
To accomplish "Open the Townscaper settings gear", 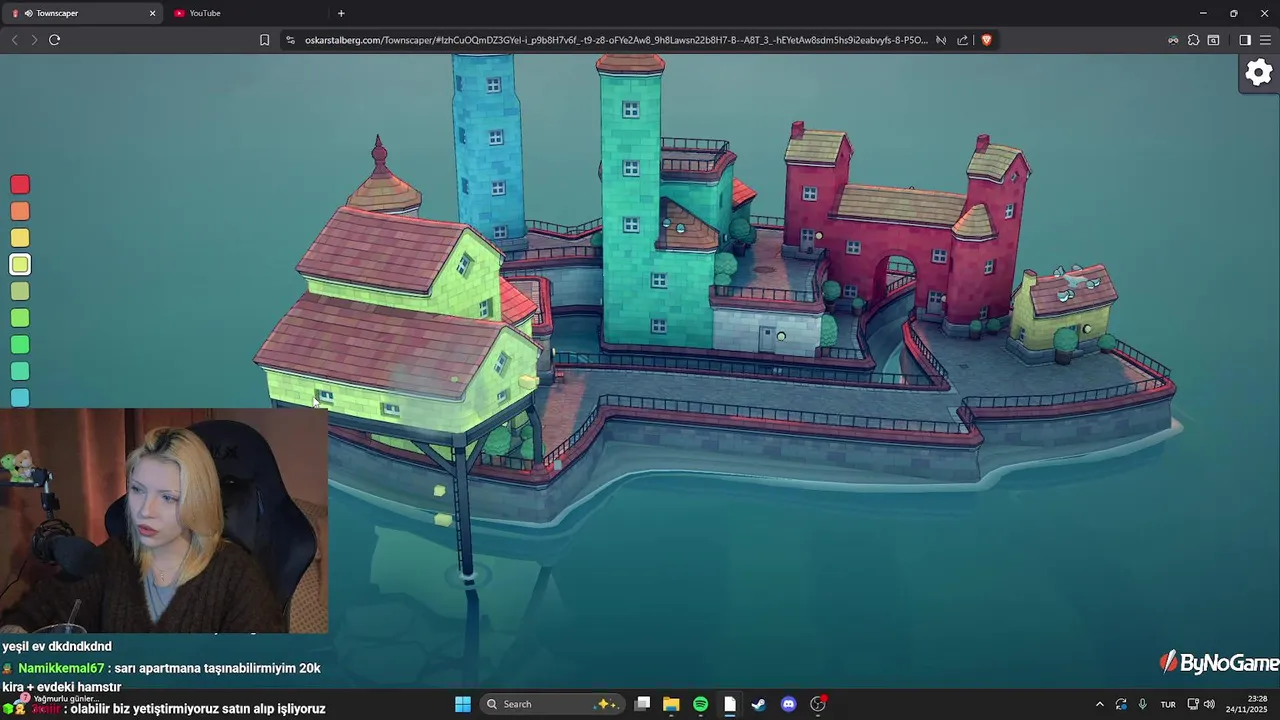I will point(1258,73).
